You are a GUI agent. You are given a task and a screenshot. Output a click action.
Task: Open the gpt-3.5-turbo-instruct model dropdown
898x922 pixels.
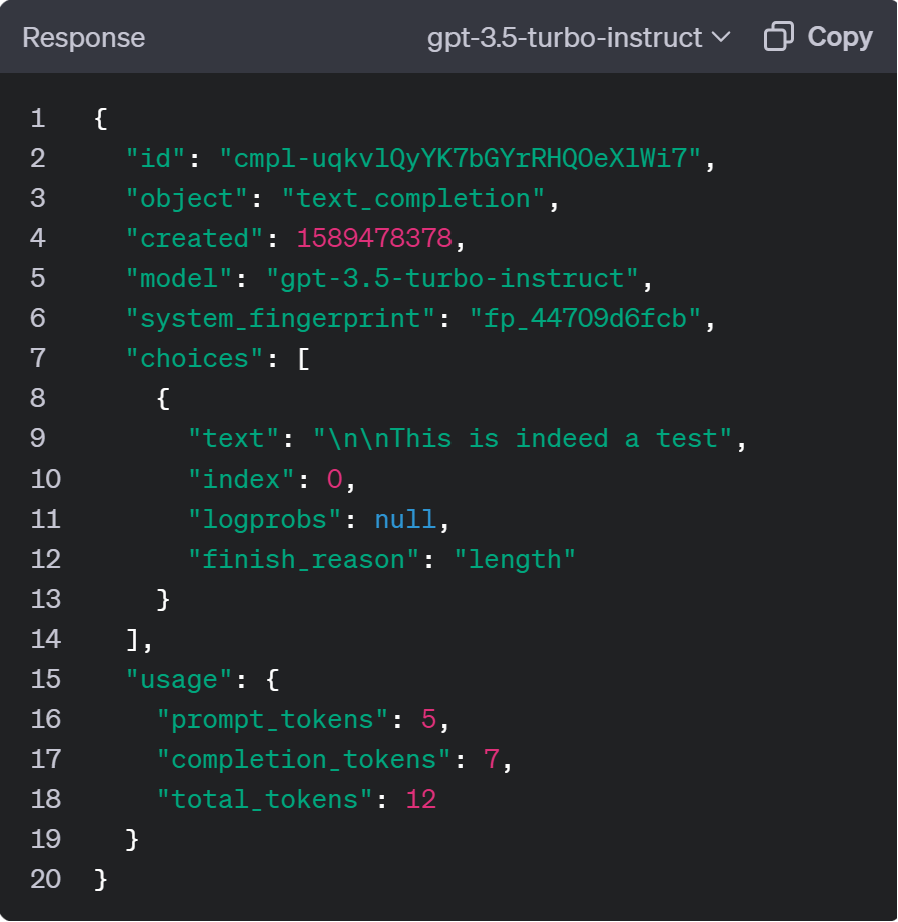578,38
